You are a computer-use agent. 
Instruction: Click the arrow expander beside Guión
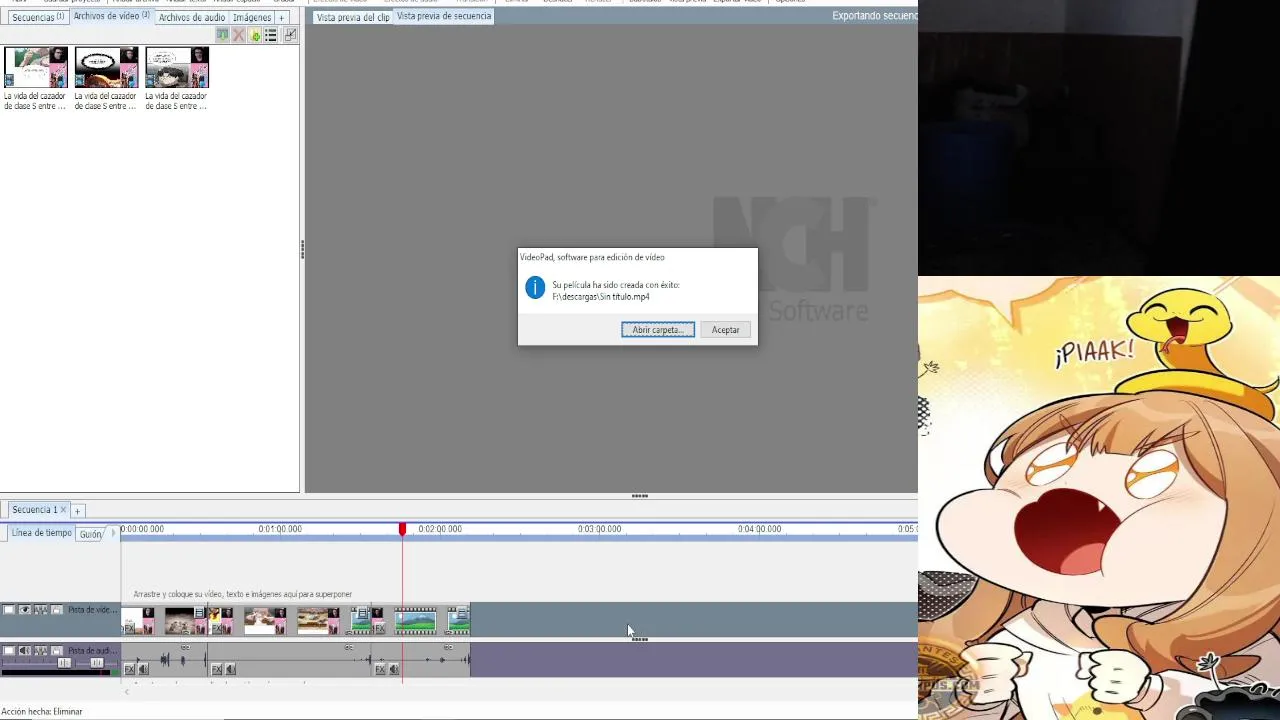[113, 533]
